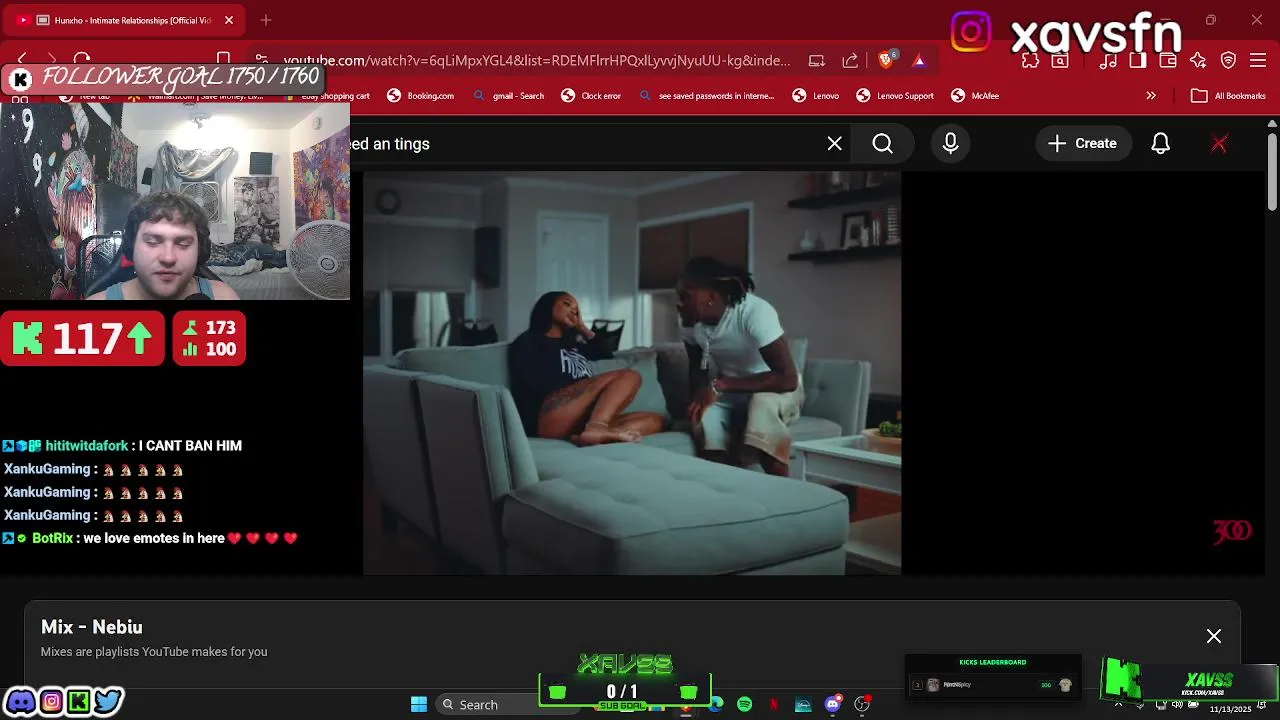Open the Clock error bookmark
The image size is (1280, 720).
[591, 96]
